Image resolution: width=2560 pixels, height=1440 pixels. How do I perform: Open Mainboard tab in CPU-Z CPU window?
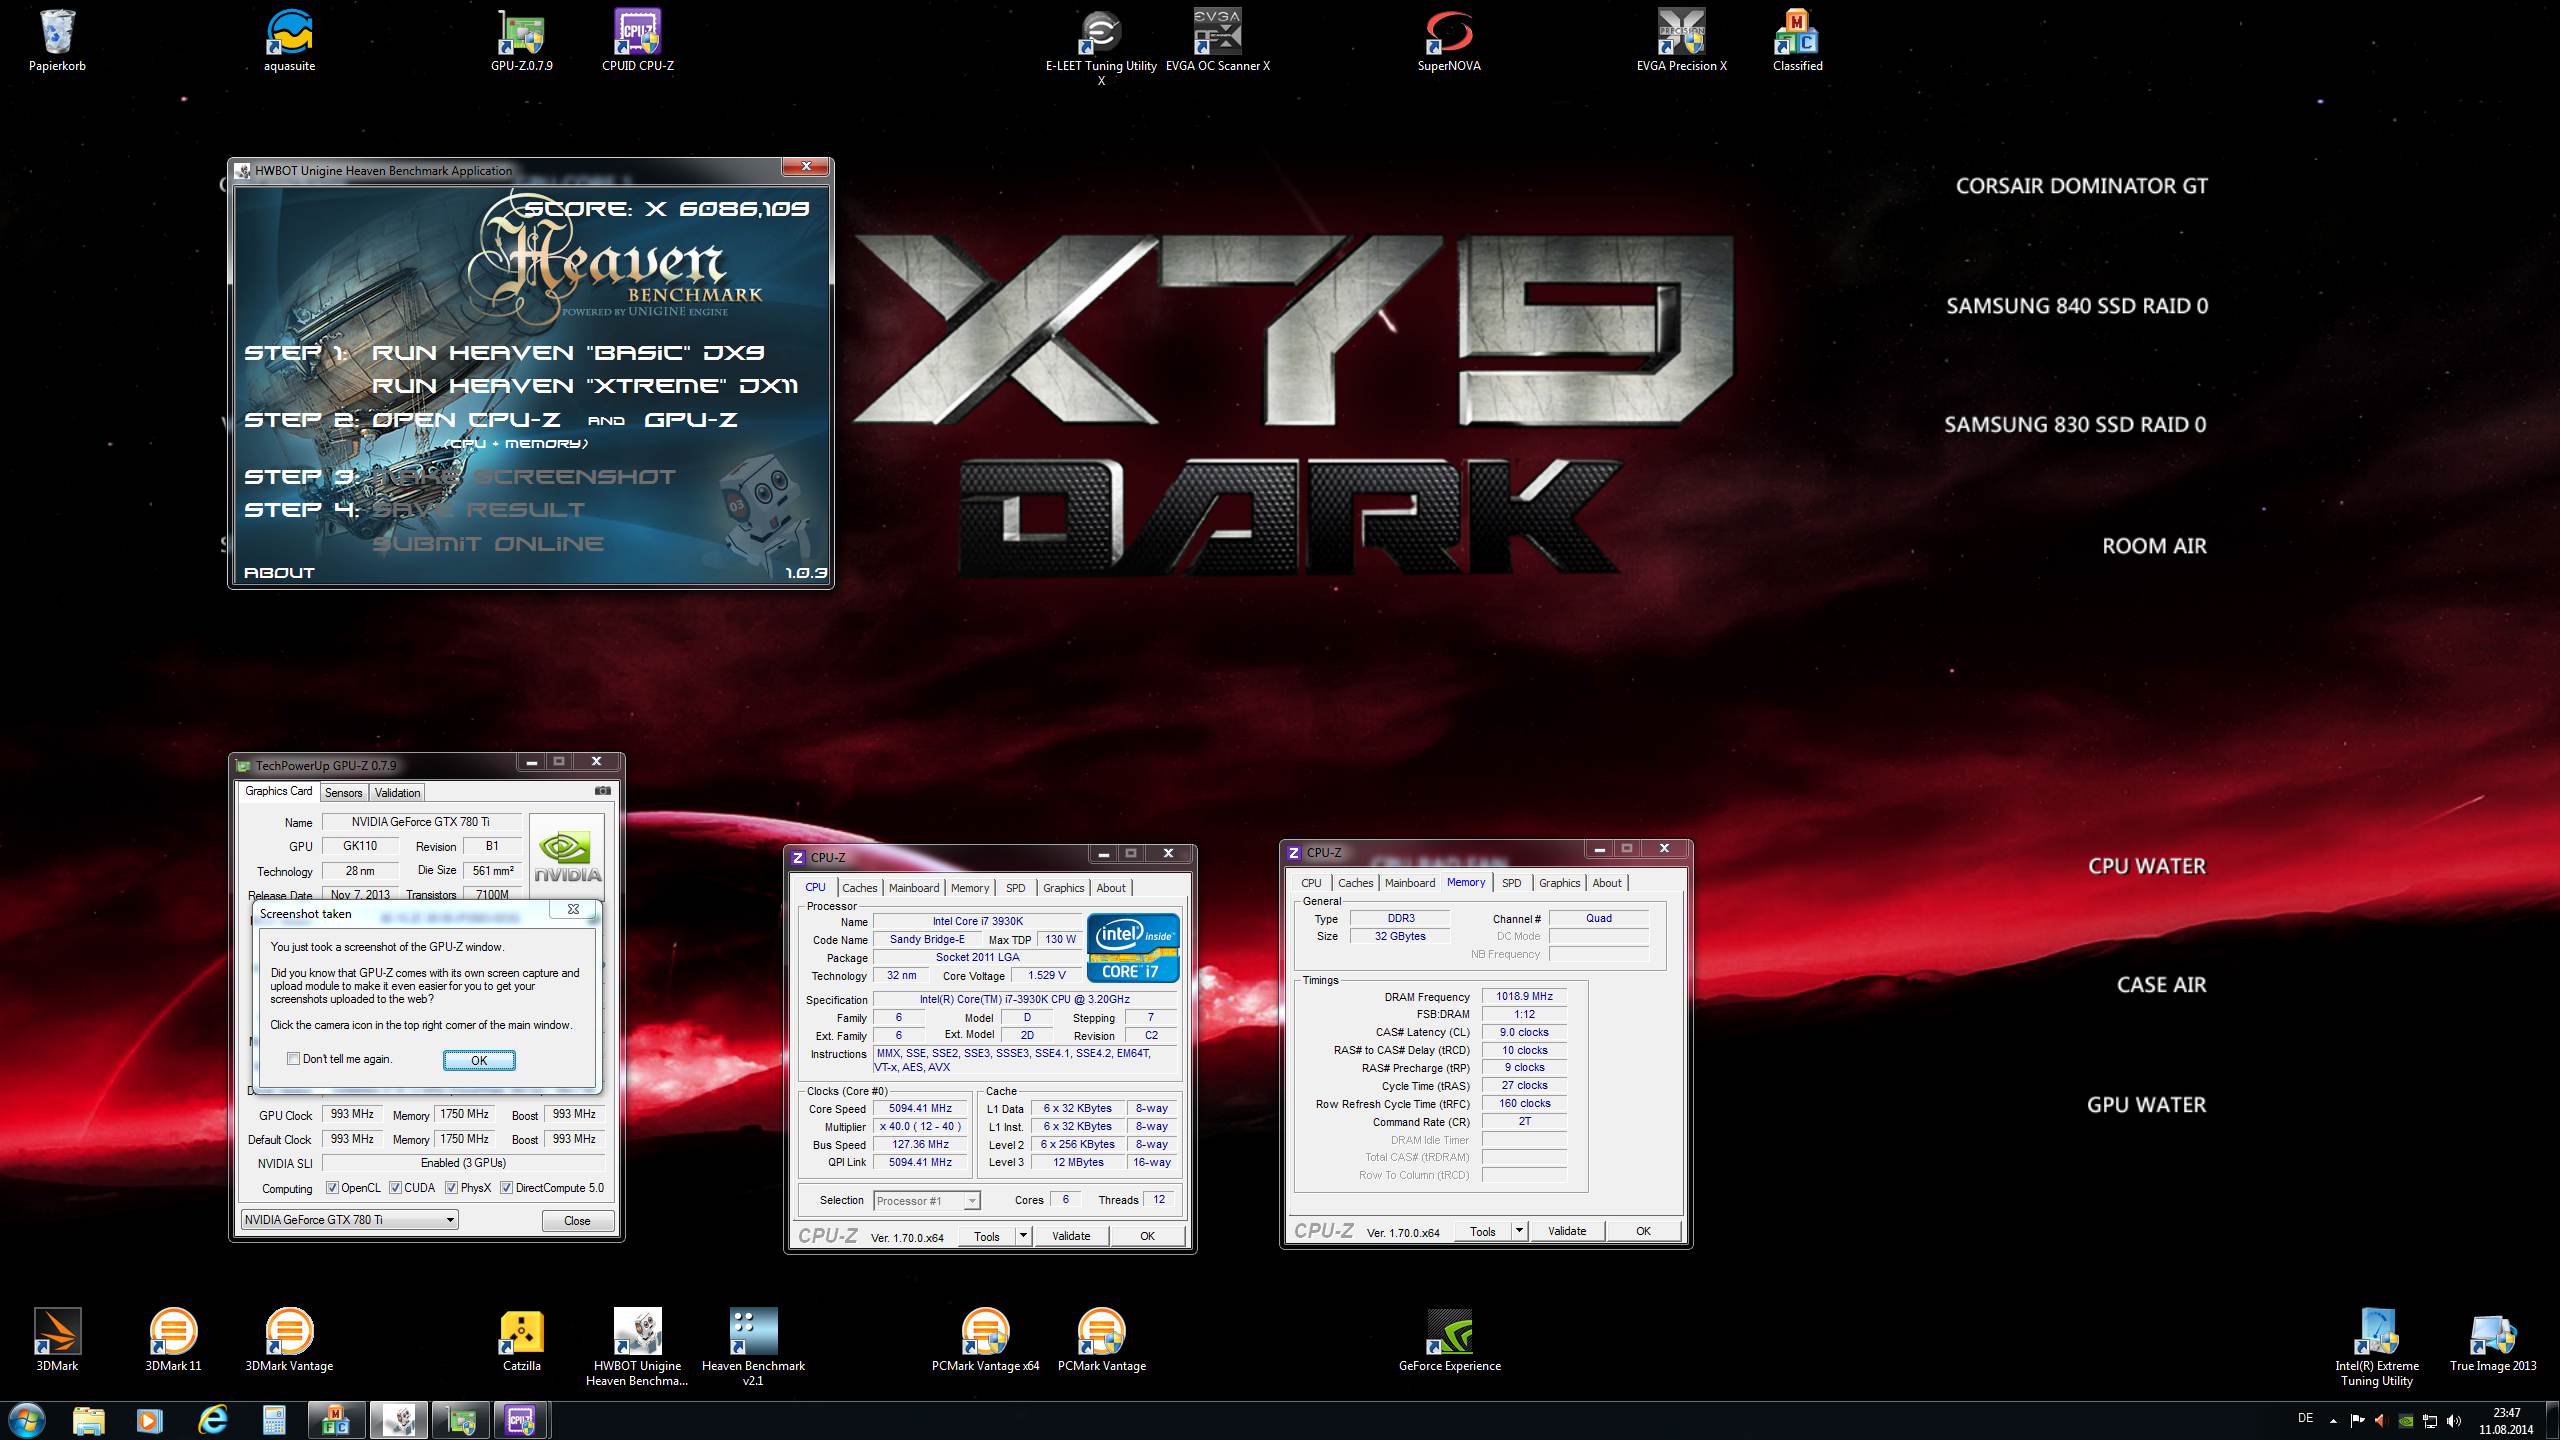click(x=914, y=888)
